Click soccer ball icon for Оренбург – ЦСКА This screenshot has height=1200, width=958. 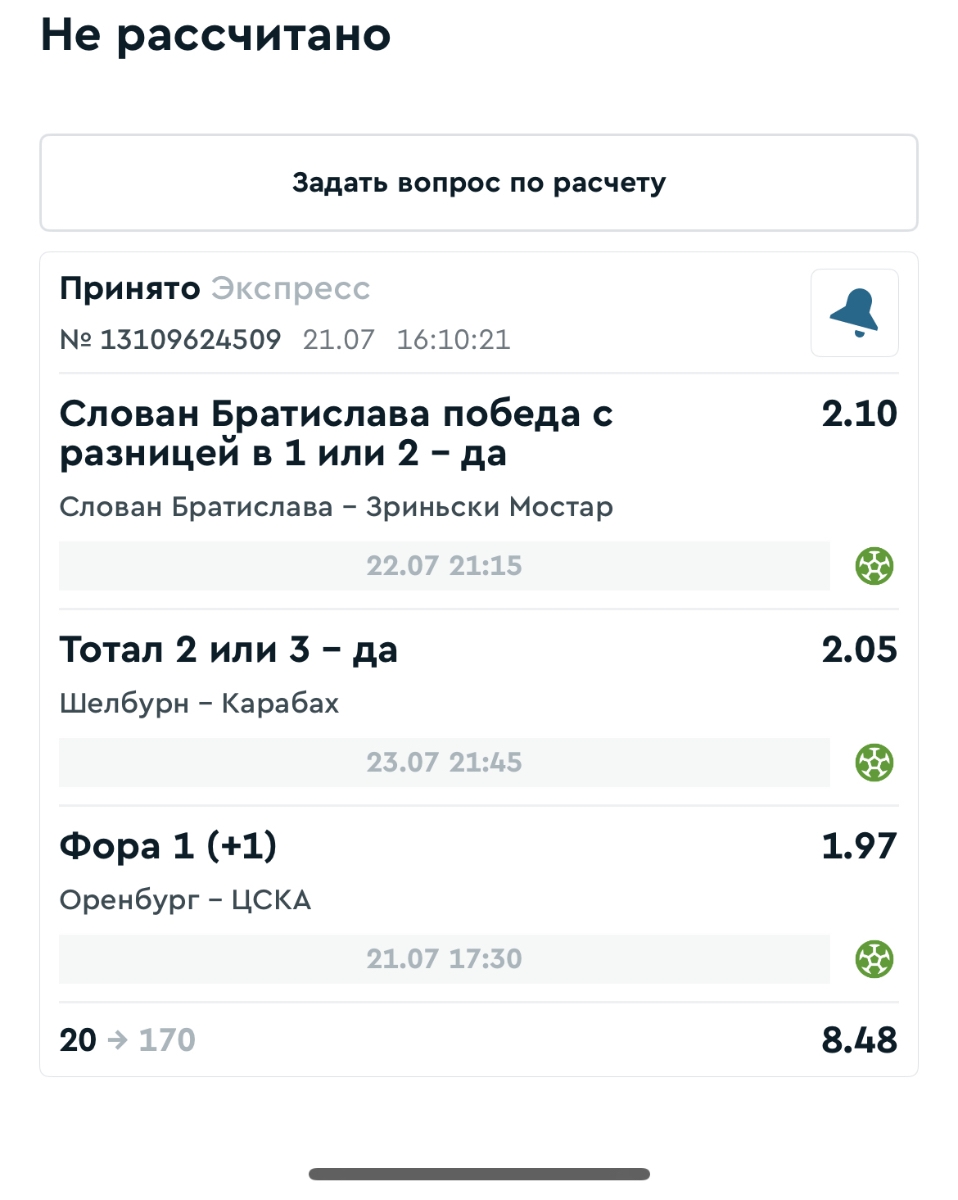(874, 960)
